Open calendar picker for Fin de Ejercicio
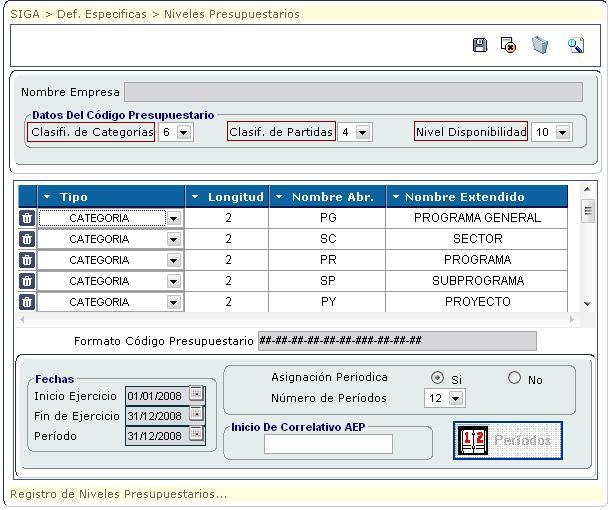 [196, 414]
